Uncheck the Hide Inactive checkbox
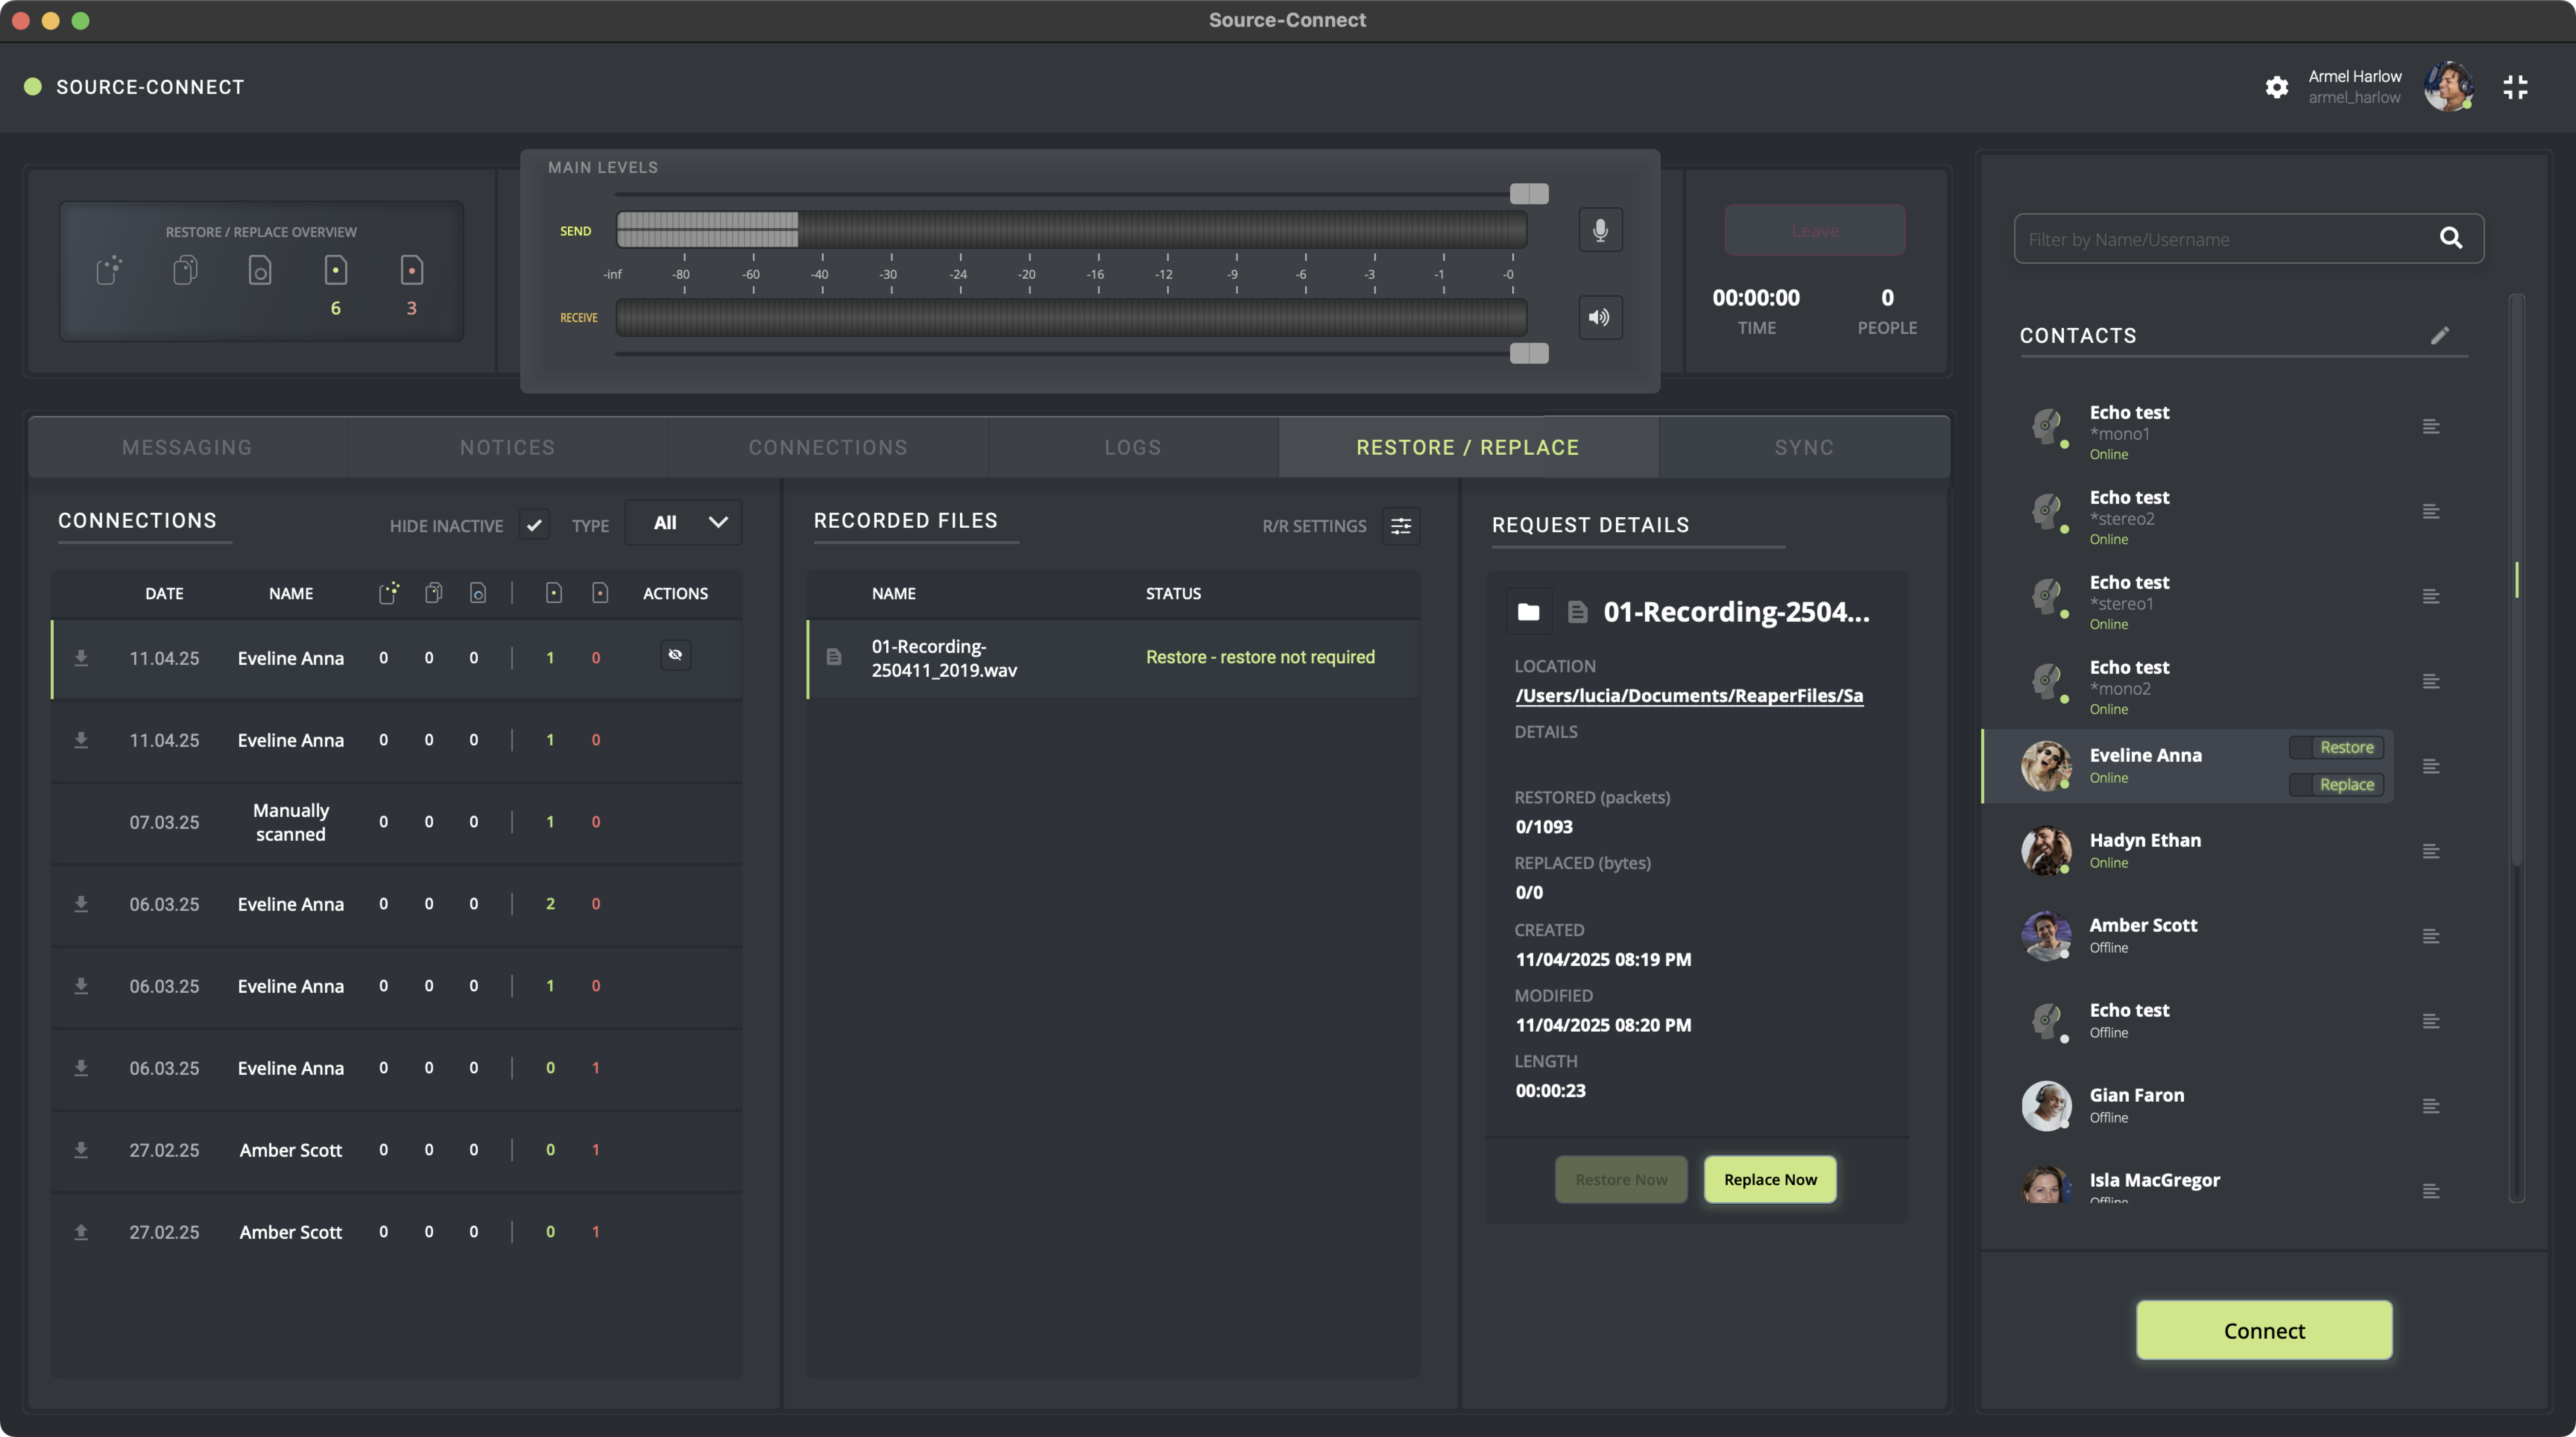Viewport: 2576px width, 1437px height. pos(534,524)
